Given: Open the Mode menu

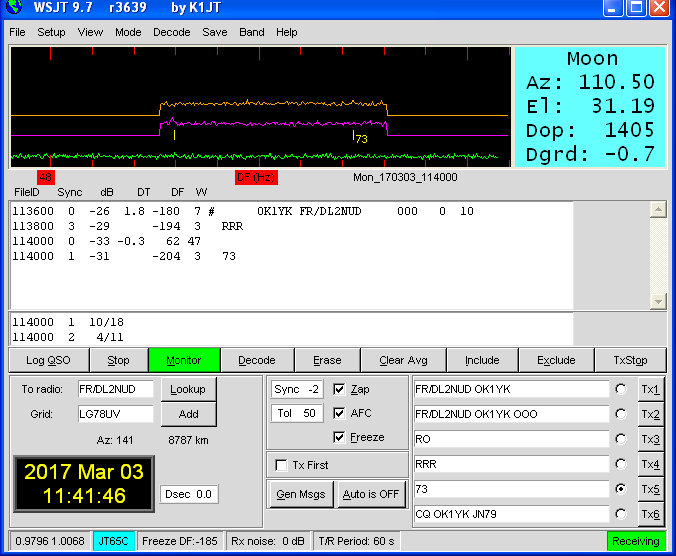Looking at the screenshot, I should tap(128, 32).
